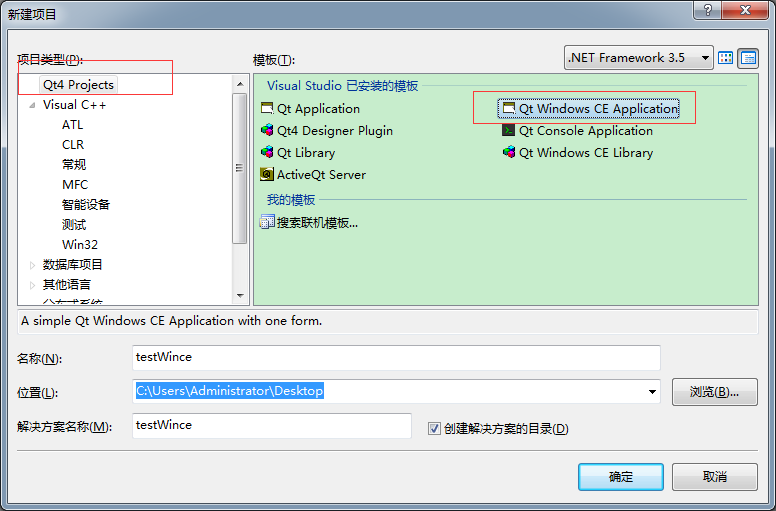Switch to large icons view
The image size is (776, 511).
point(726,58)
